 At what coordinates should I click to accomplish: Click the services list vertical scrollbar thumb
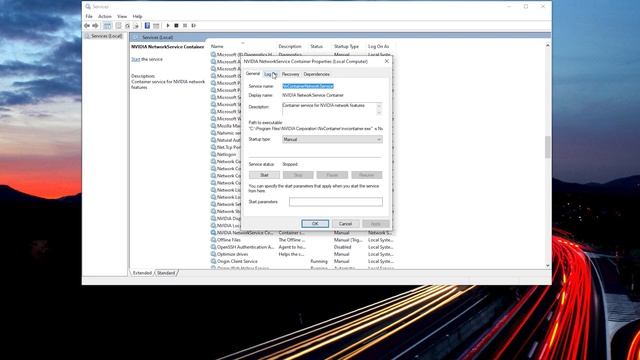tap(548, 147)
